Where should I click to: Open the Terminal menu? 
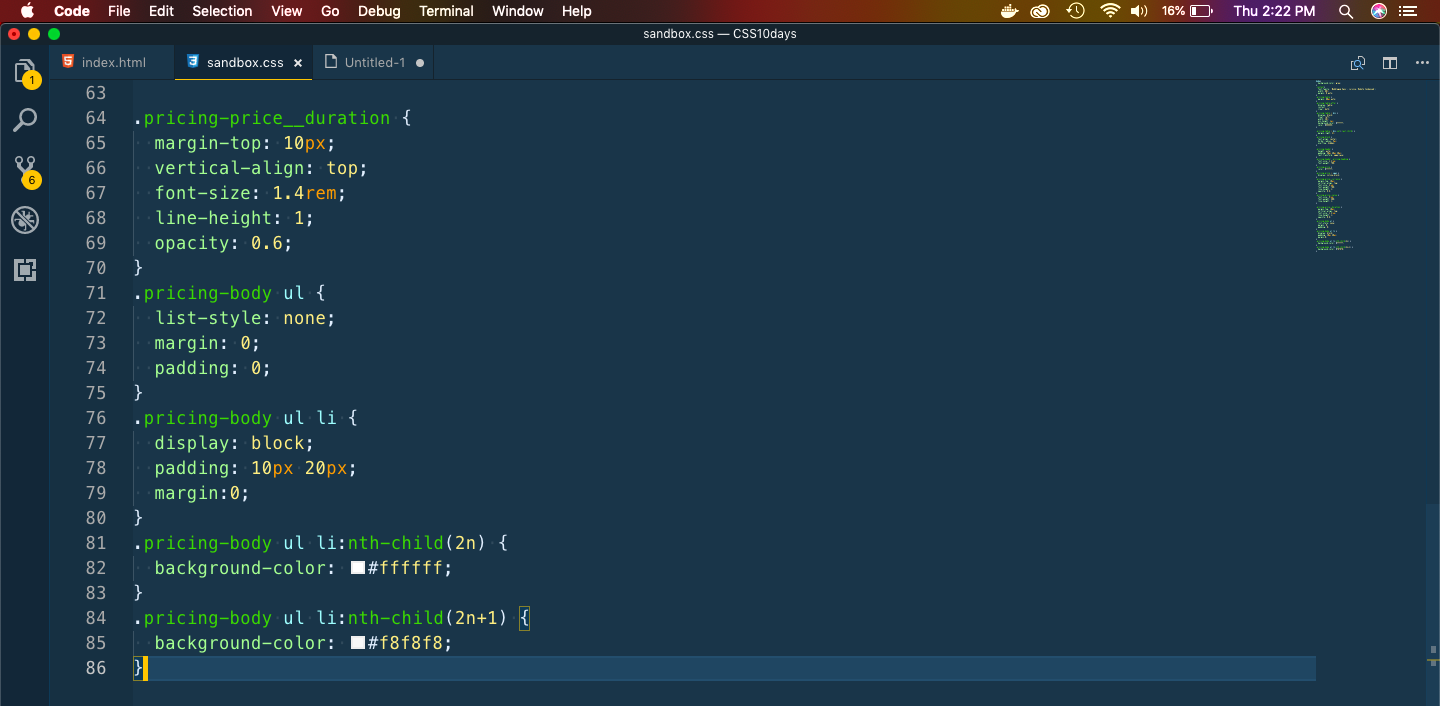(x=446, y=11)
